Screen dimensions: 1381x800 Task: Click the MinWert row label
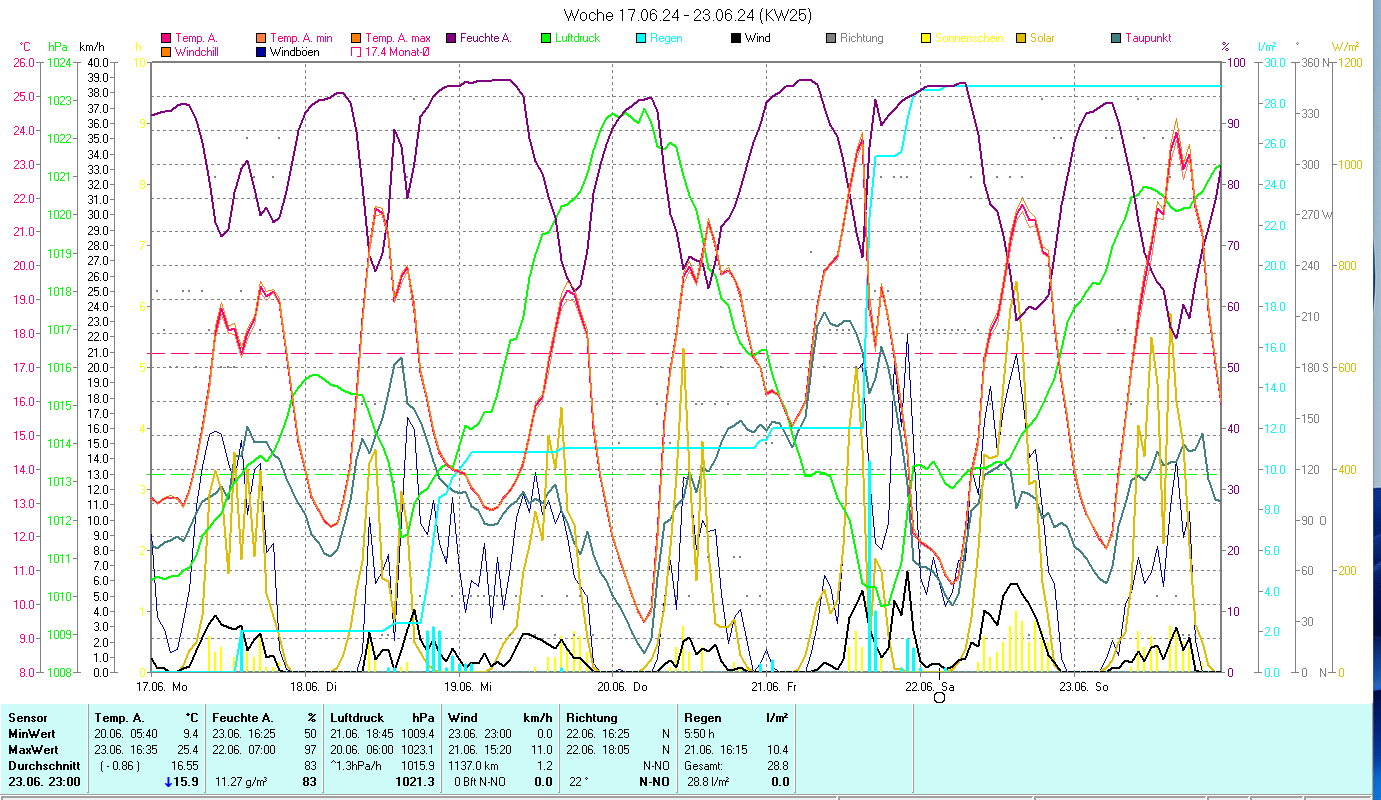click(33, 734)
